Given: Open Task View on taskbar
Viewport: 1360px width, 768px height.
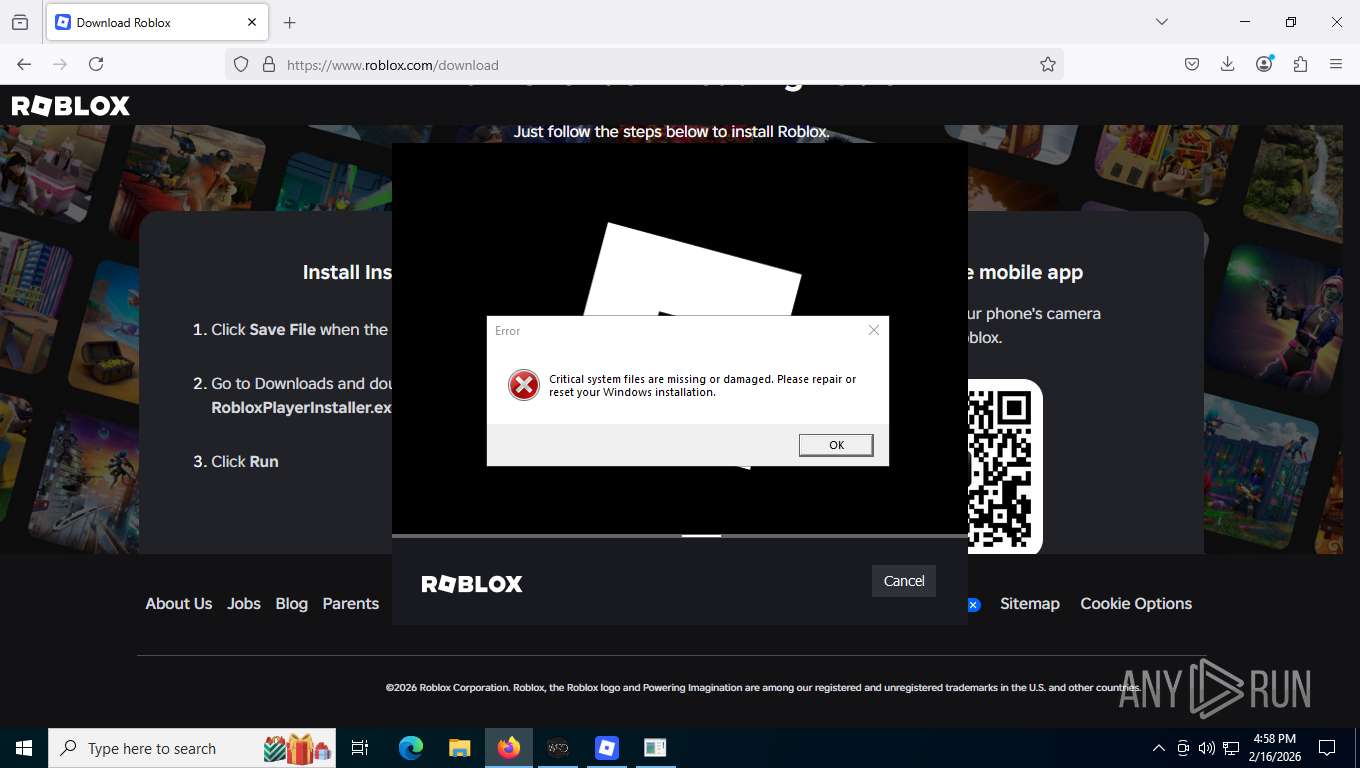Looking at the screenshot, I should click(360, 748).
